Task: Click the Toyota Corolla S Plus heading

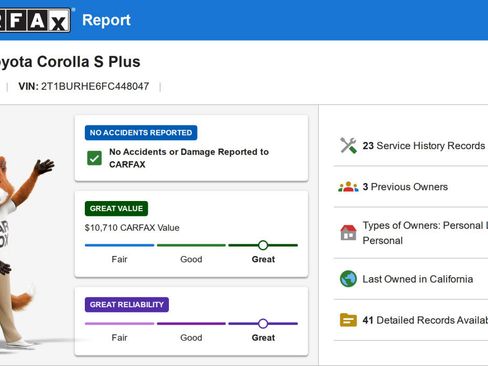Action: (70, 62)
